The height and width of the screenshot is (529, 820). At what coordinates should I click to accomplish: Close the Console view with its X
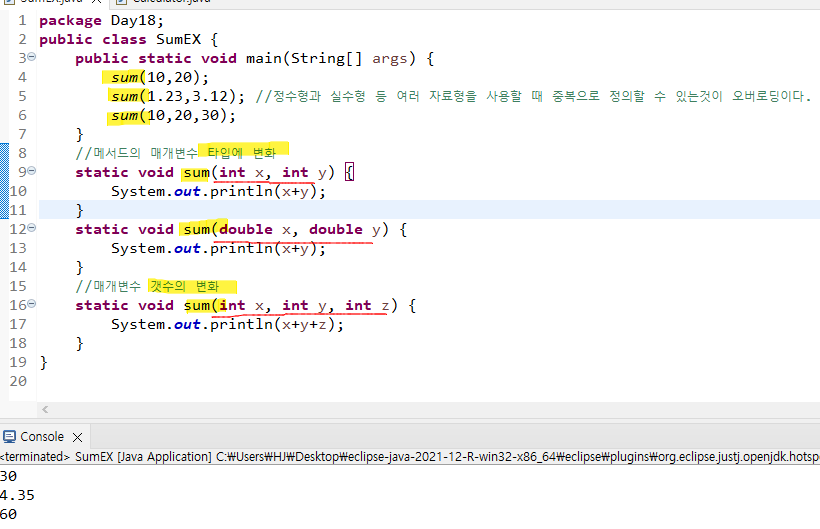point(77,437)
